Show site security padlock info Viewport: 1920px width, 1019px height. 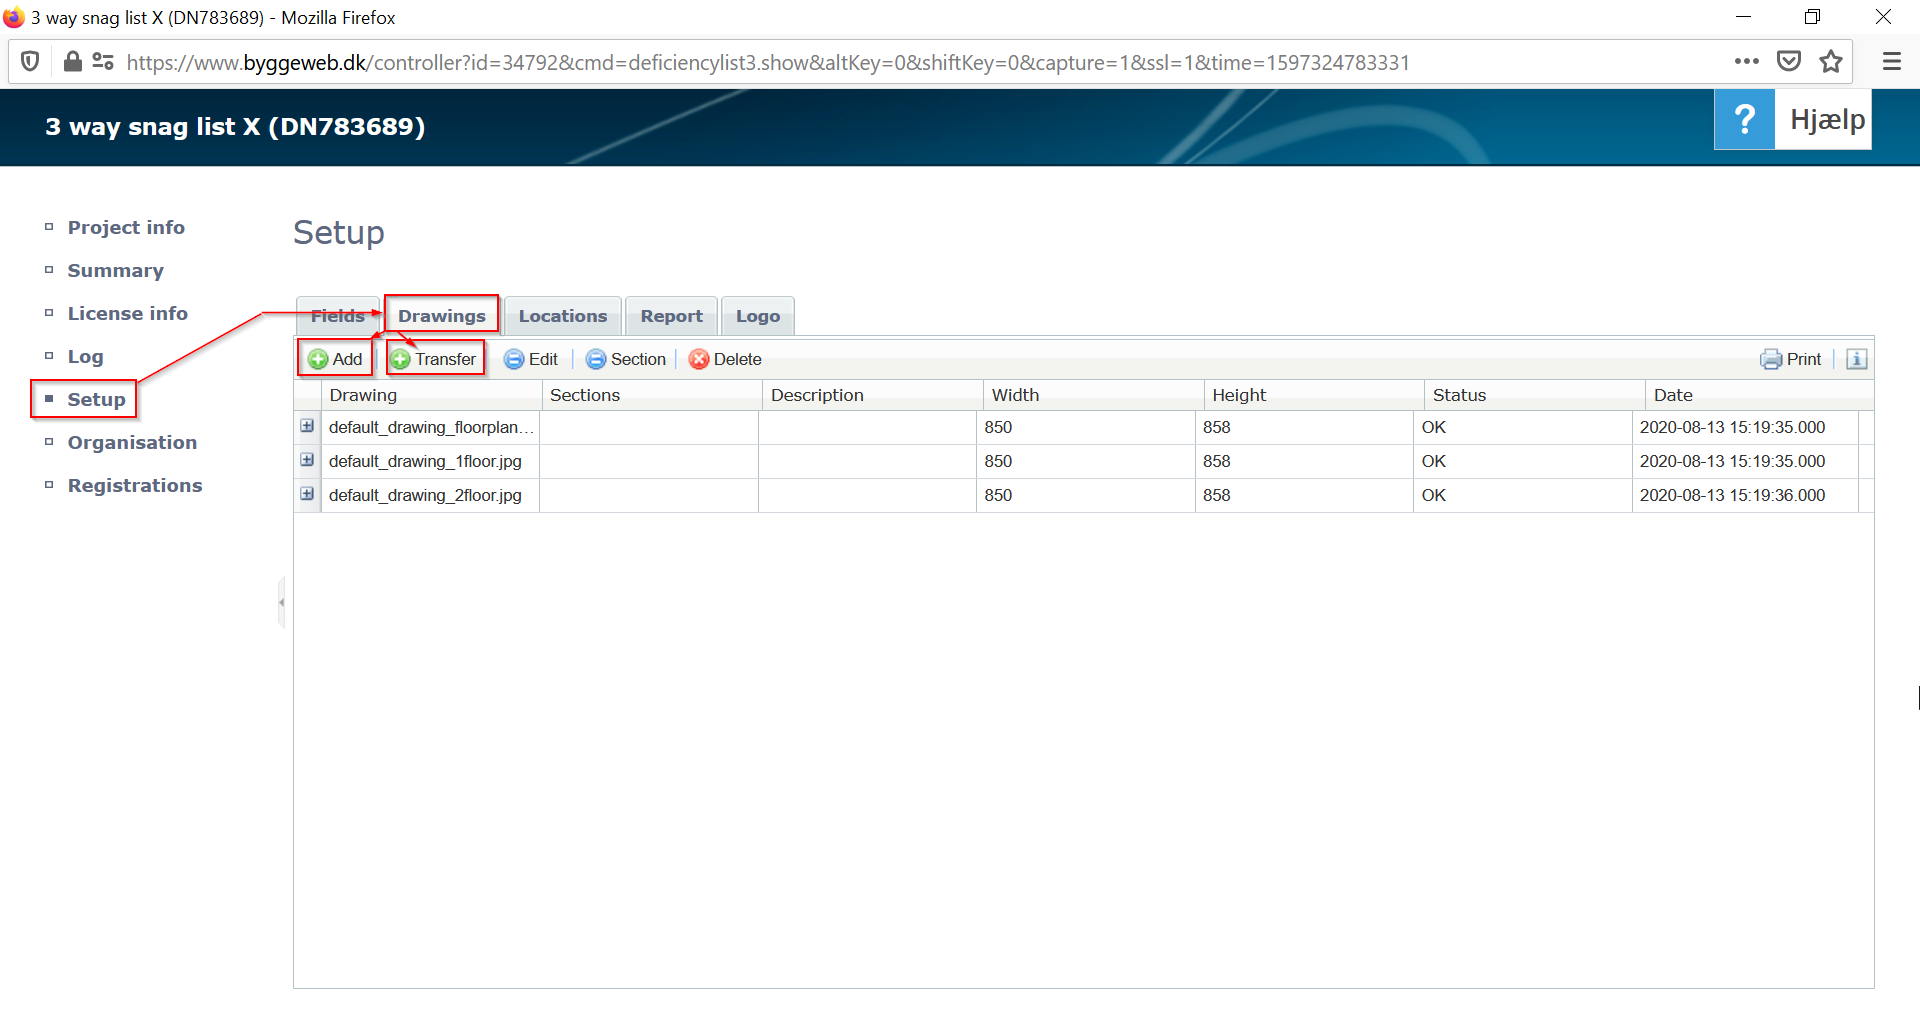pyautogui.click(x=72, y=62)
